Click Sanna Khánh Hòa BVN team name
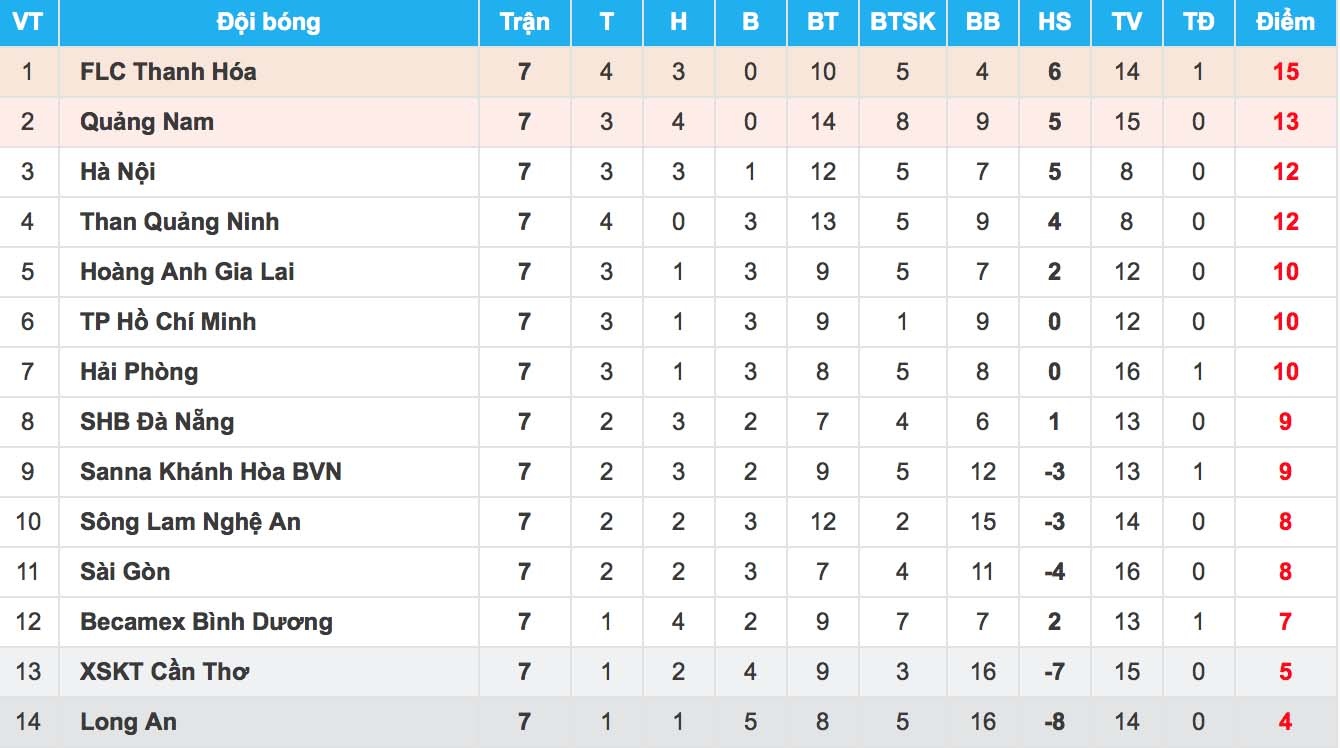1340x748 pixels. pyautogui.click(x=210, y=472)
